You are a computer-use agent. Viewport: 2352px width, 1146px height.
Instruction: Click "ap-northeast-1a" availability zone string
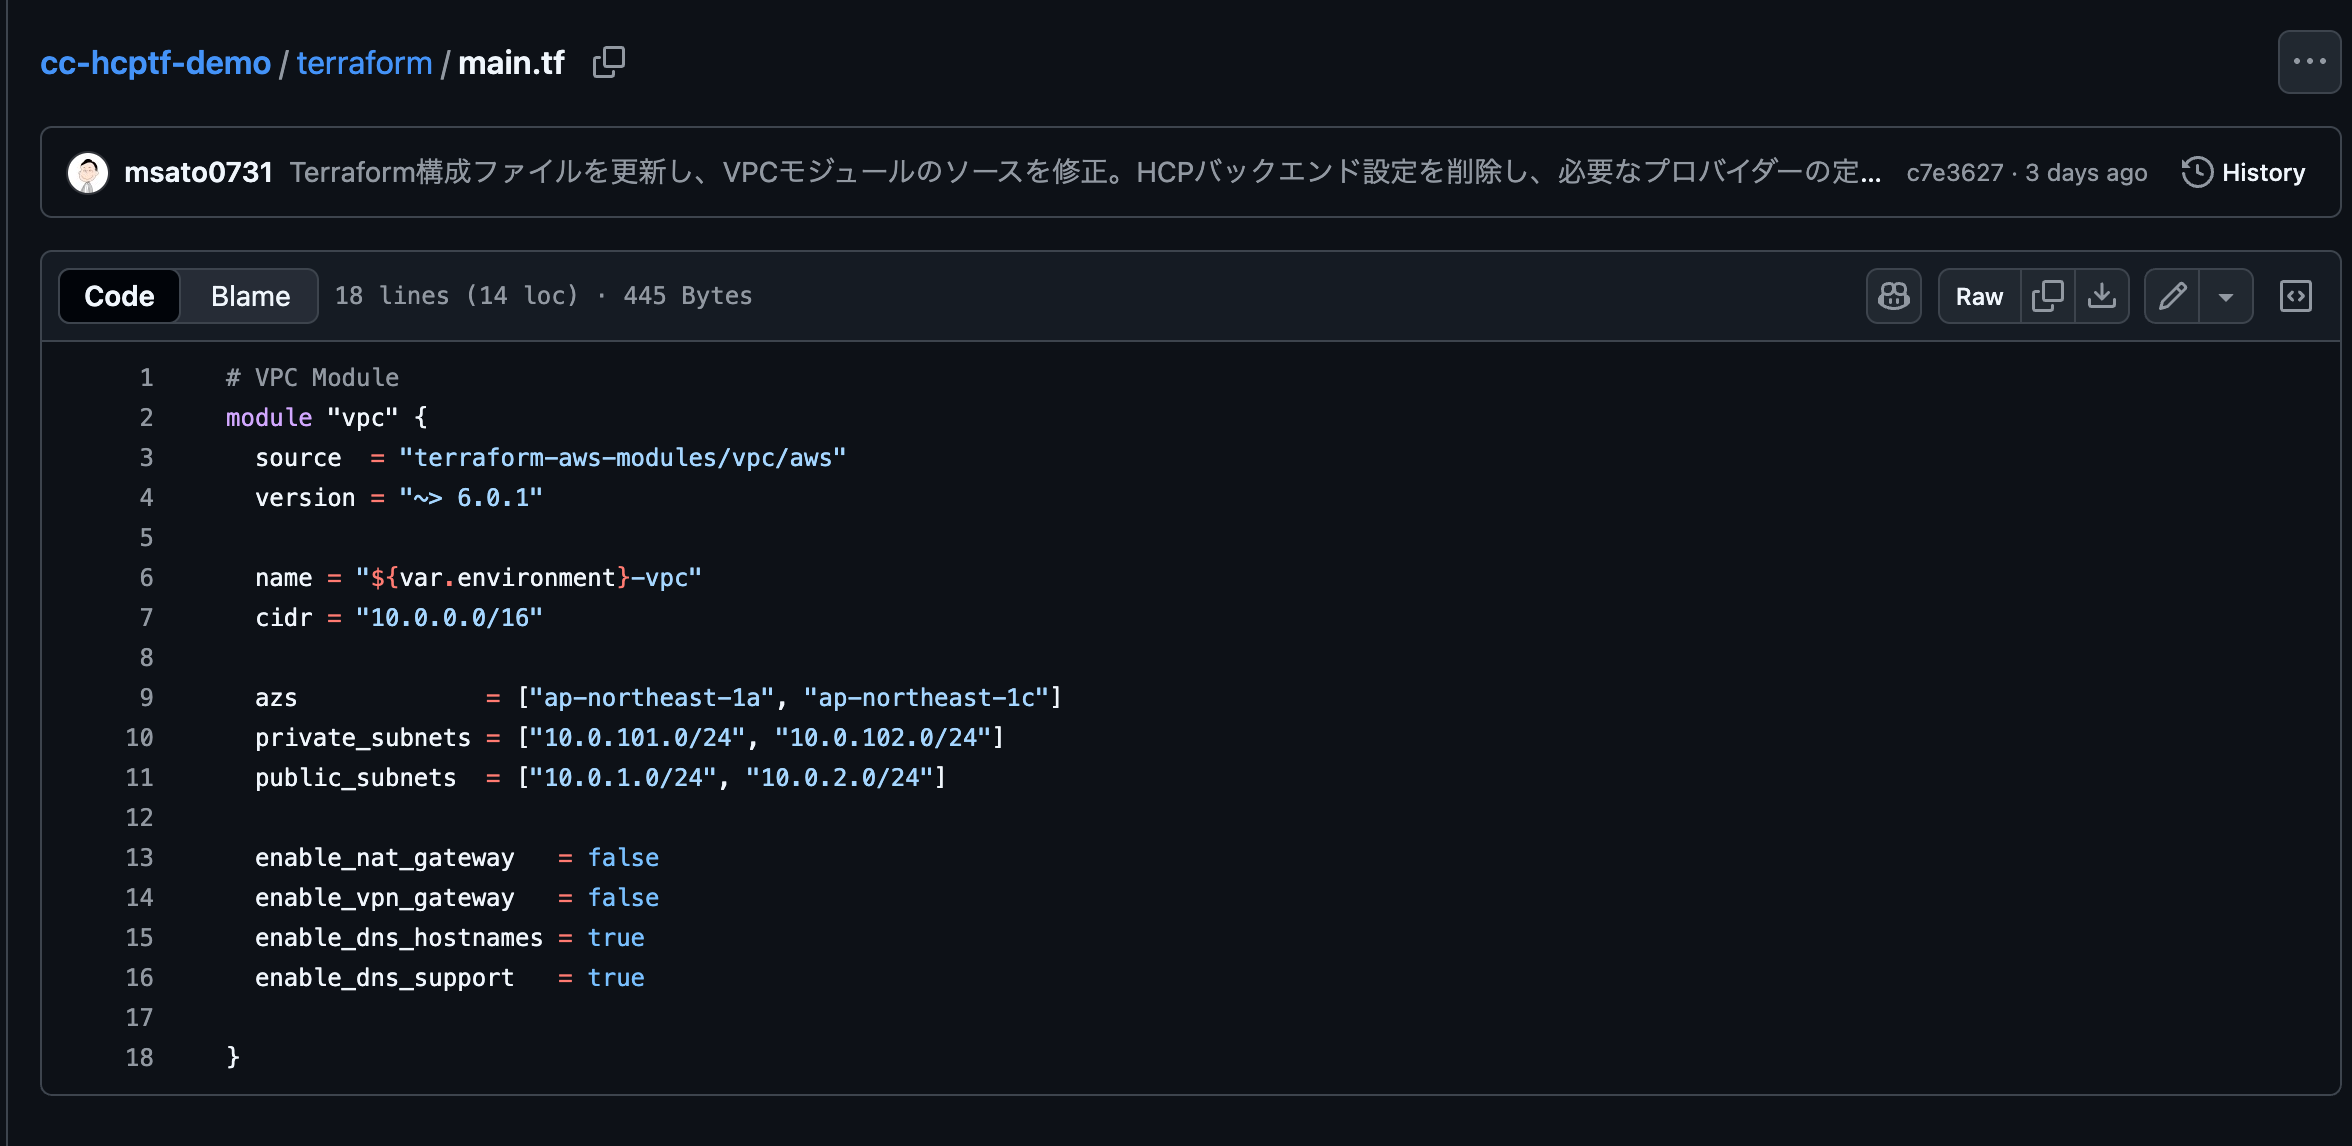652,697
